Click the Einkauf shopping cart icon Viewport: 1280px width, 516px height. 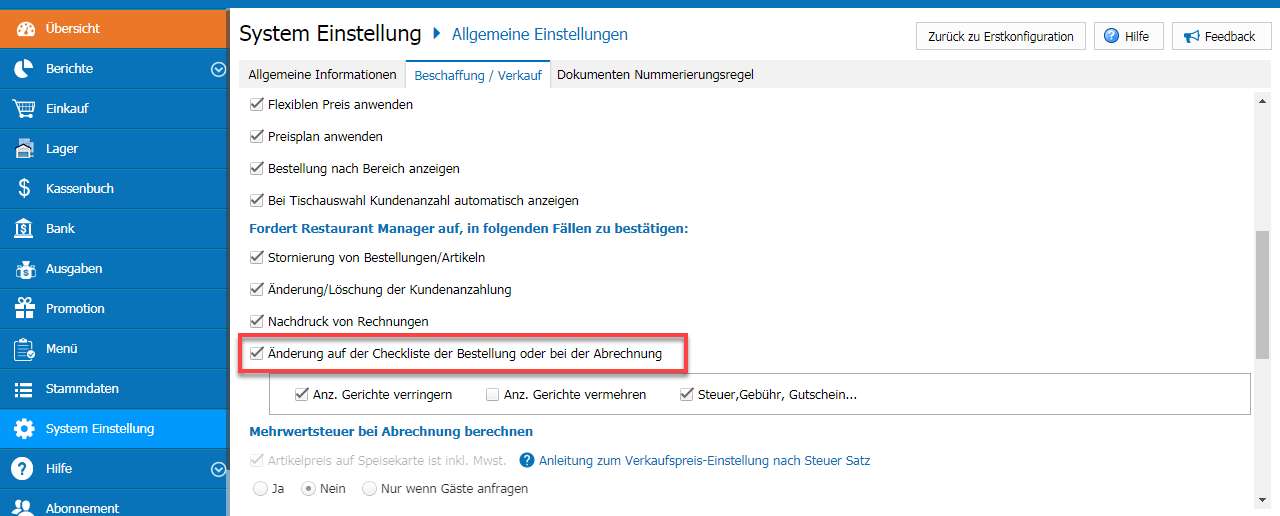(25, 109)
